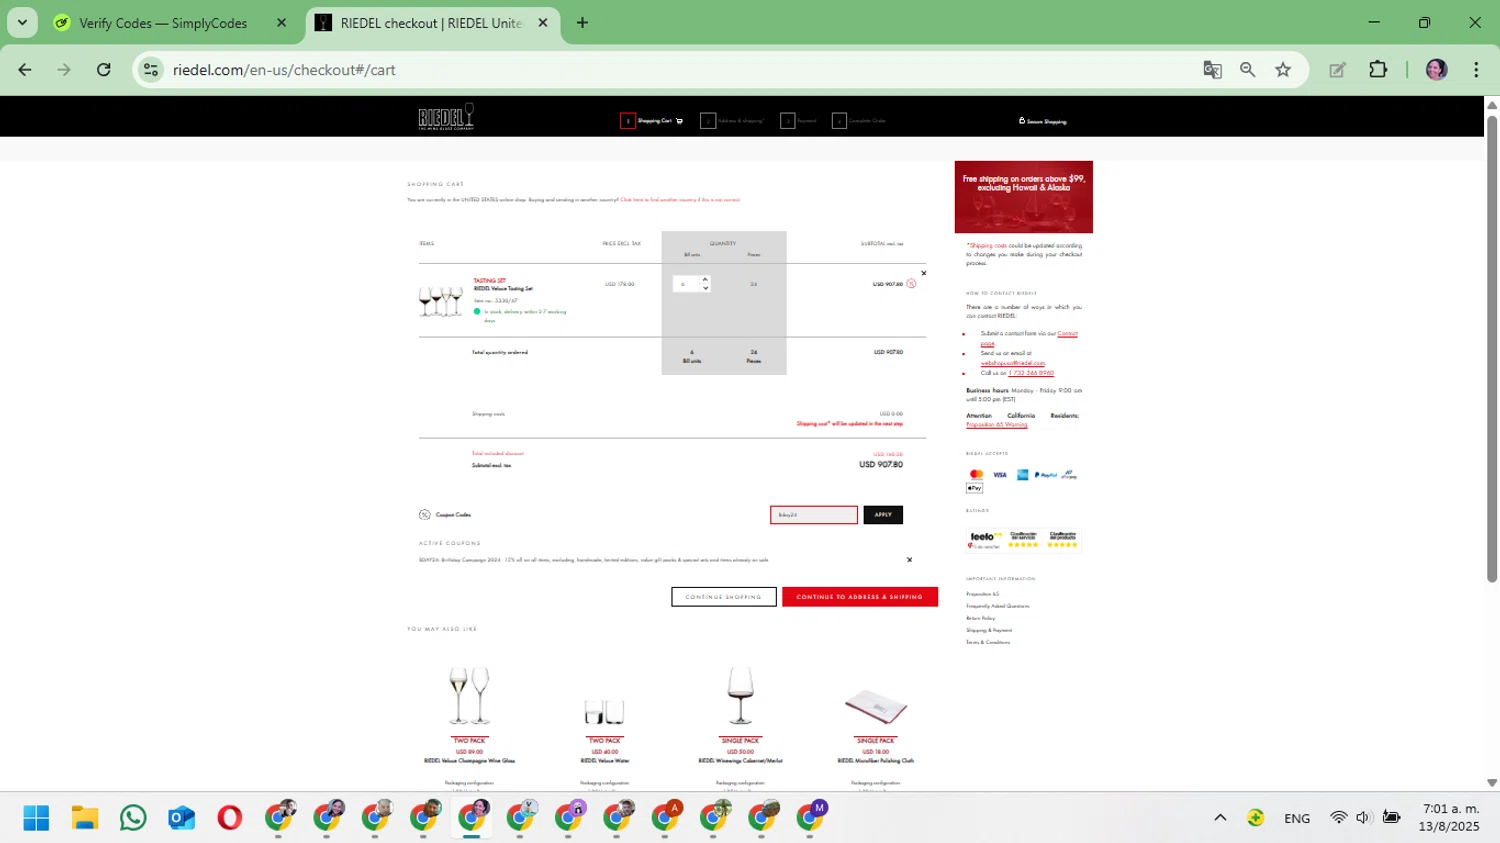1500x843 pixels.
Task: Go to the Complete Order step
Action: [x=859, y=121]
